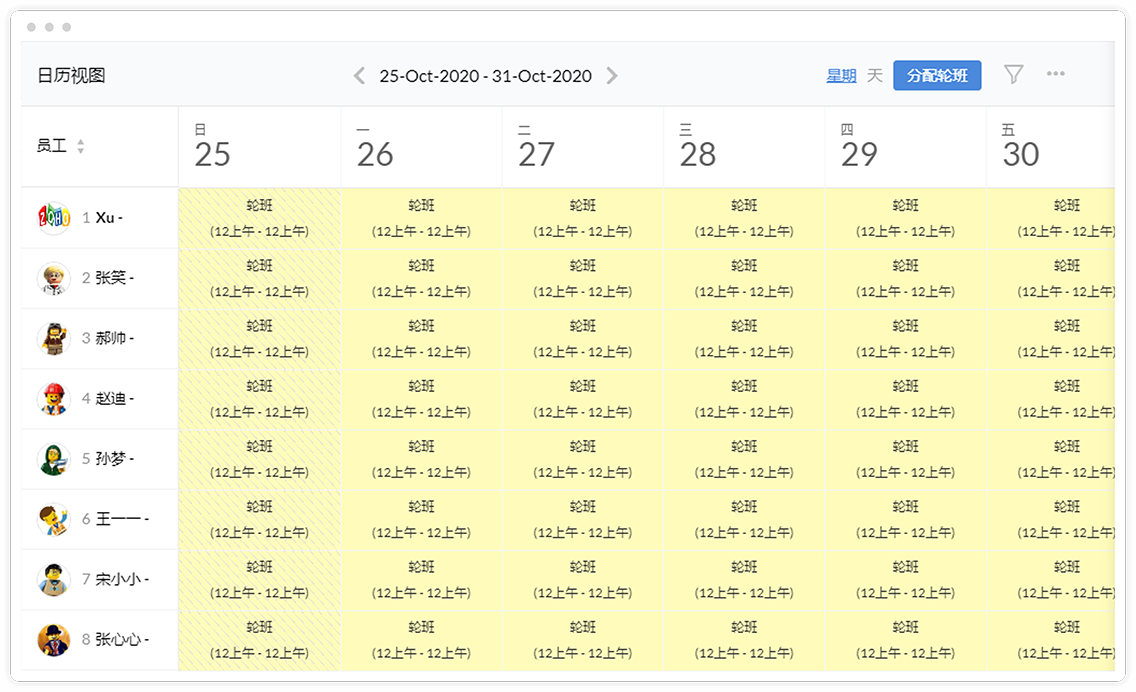Select the day 28 column header
This screenshot has height=692, width=1136.
[x=744, y=147]
